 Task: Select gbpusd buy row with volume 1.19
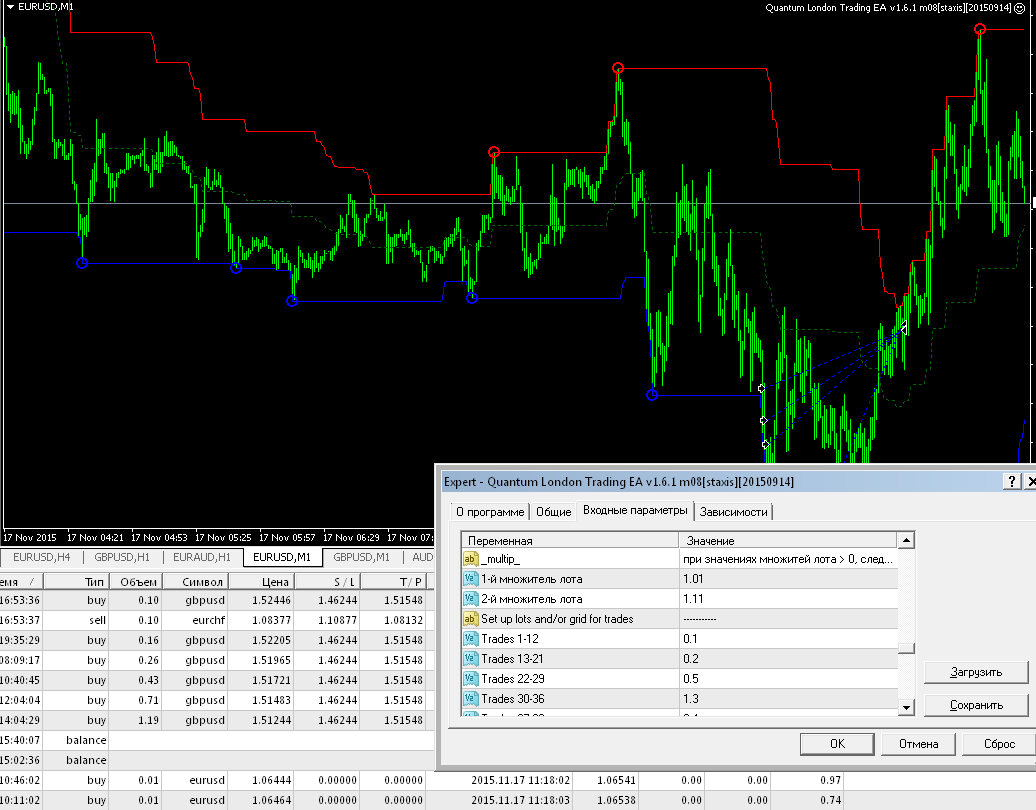point(217,720)
